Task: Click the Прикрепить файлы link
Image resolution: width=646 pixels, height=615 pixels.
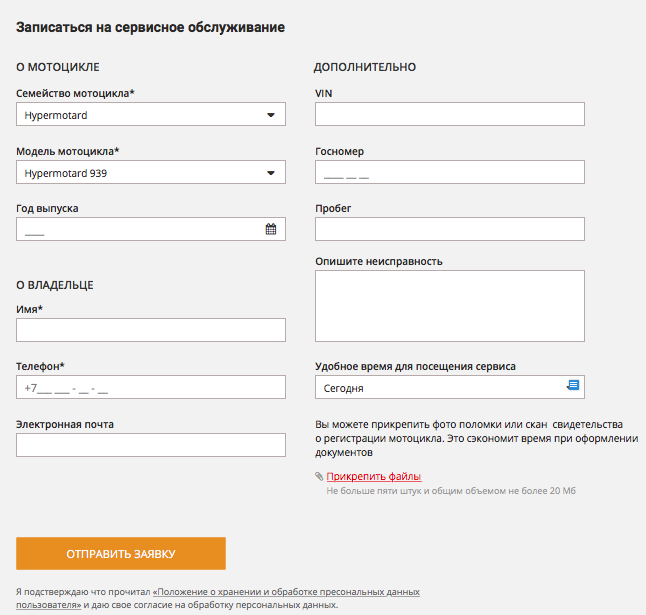Action: click(x=374, y=477)
